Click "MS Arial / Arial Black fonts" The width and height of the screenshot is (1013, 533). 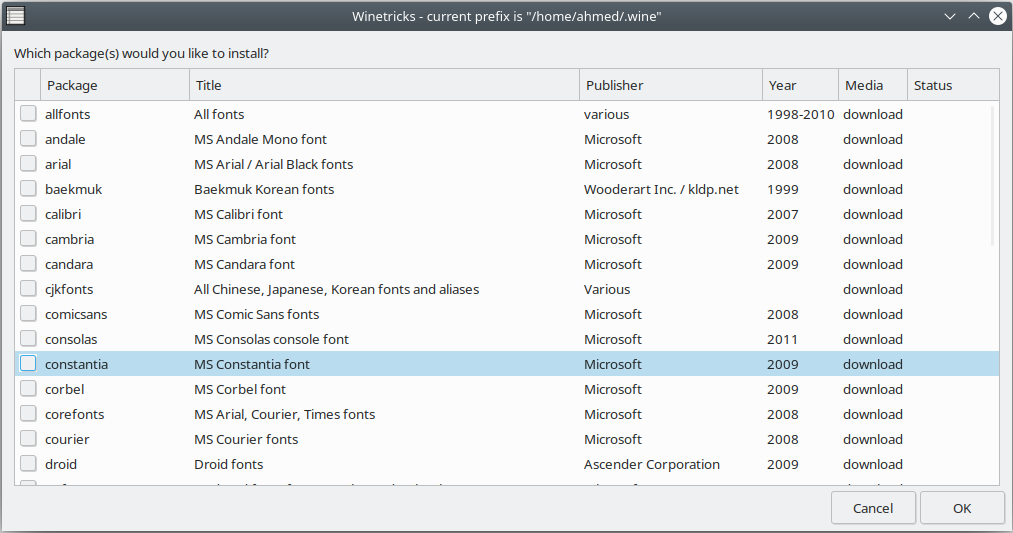click(273, 164)
